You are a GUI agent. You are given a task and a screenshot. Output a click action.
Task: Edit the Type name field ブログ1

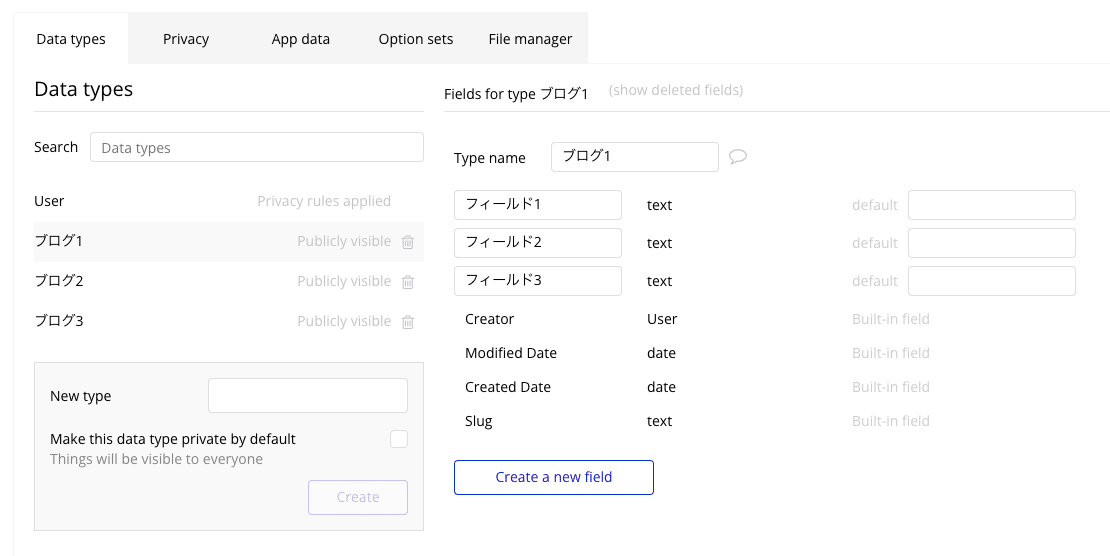[x=634, y=157]
